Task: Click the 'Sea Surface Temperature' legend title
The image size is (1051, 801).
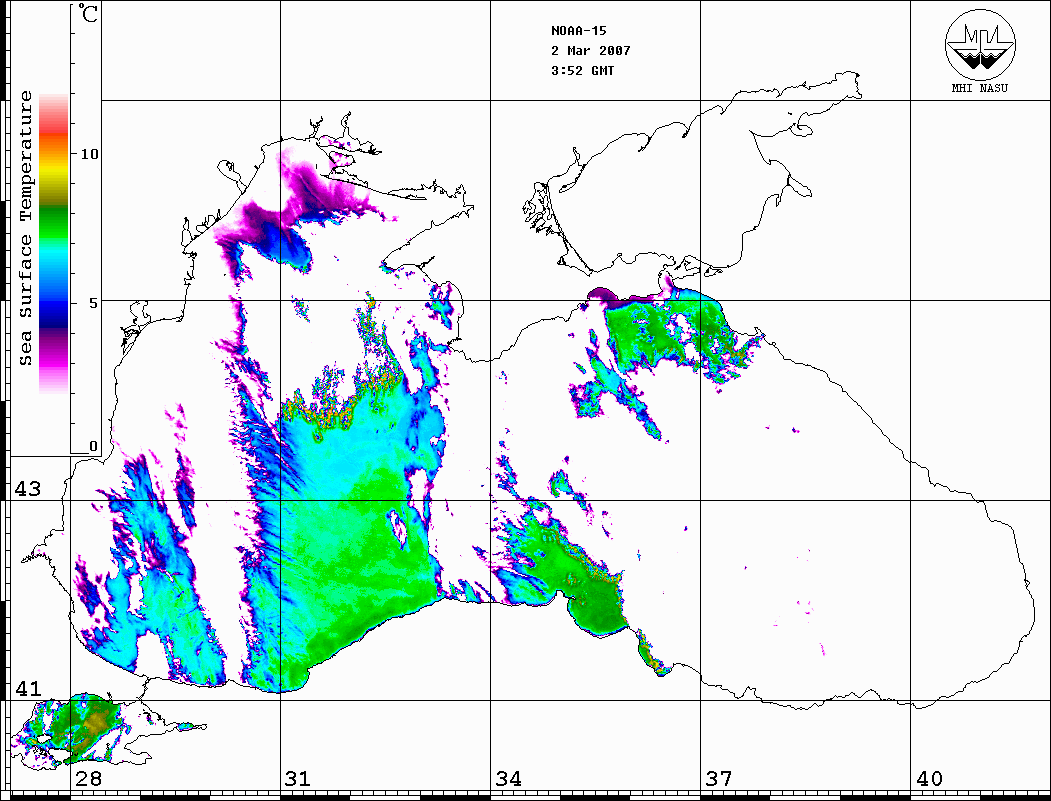Action: point(25,228)
